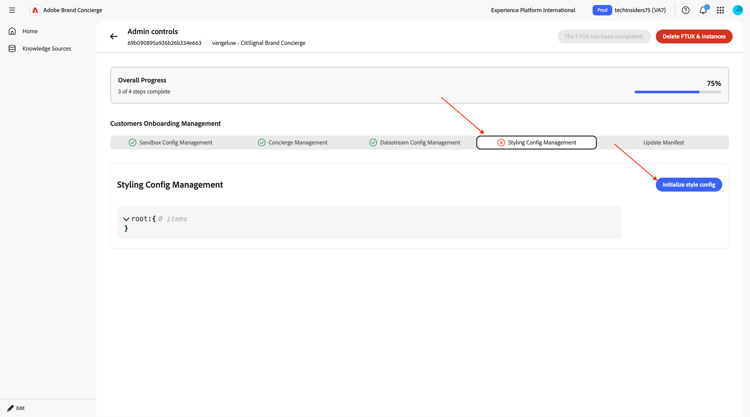Select the Styling Config Management step

click(536, 143)
